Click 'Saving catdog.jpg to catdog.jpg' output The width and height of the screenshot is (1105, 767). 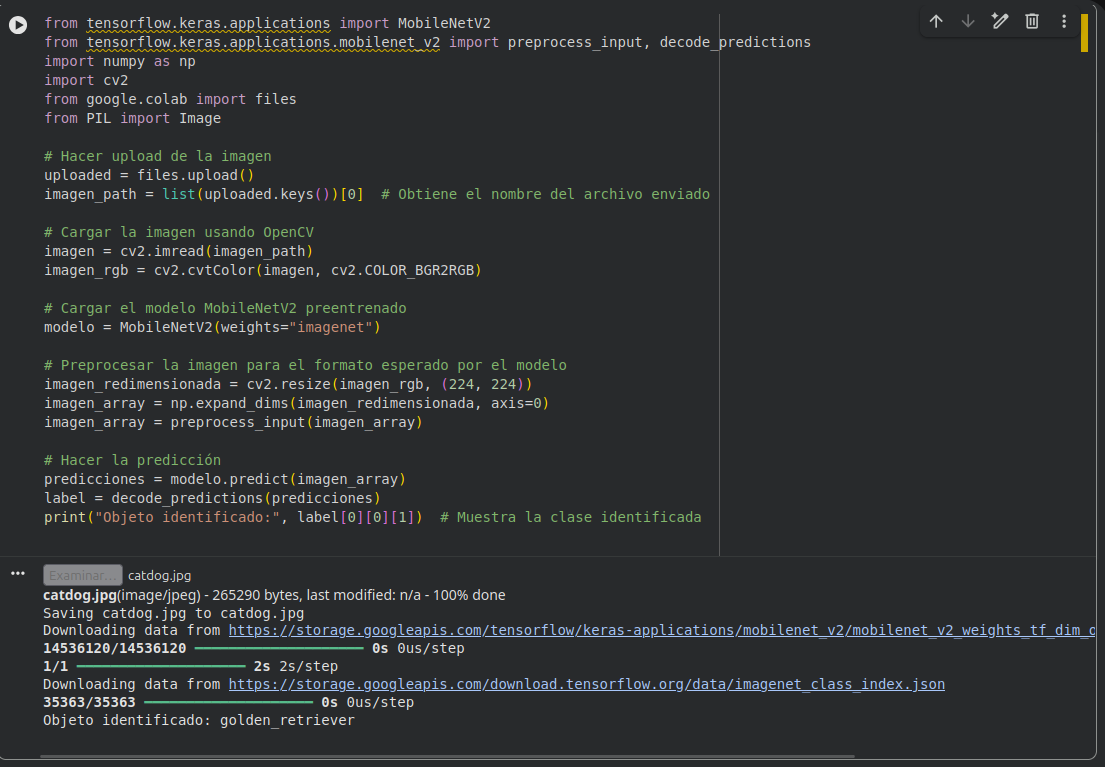click(173, 613)
